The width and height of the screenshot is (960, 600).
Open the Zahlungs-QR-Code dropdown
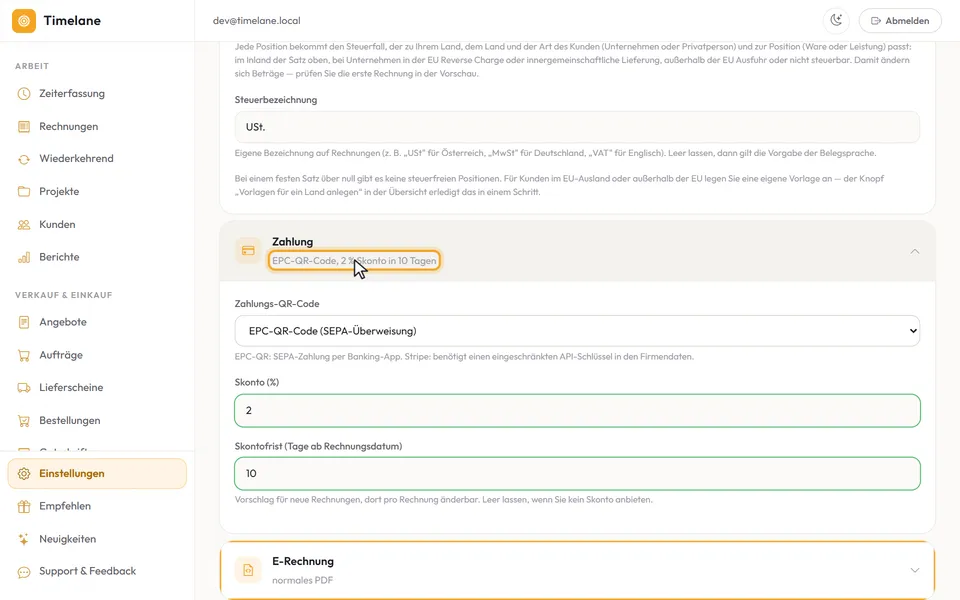click(x=577, y=331)
